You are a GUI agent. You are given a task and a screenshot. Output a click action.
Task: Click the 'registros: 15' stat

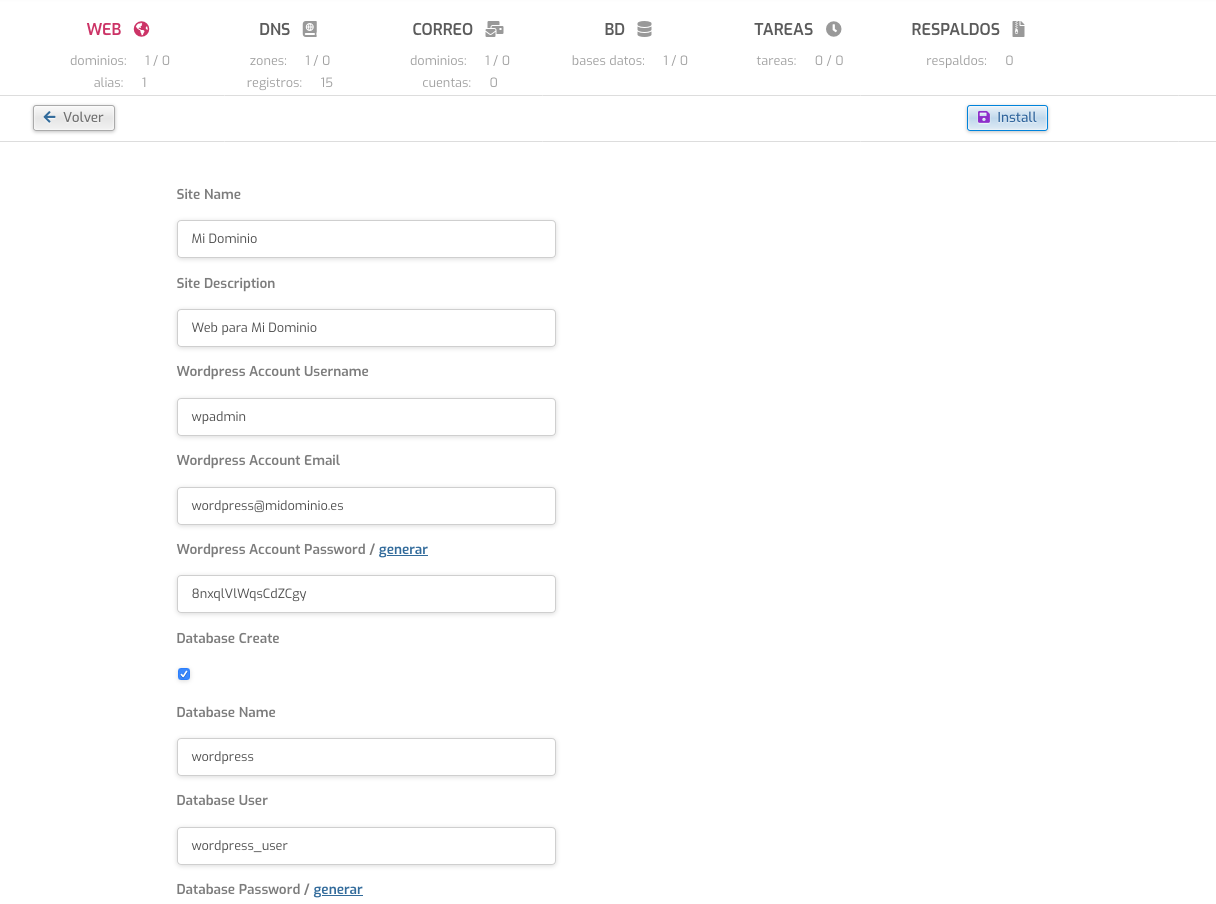[290, 83]
